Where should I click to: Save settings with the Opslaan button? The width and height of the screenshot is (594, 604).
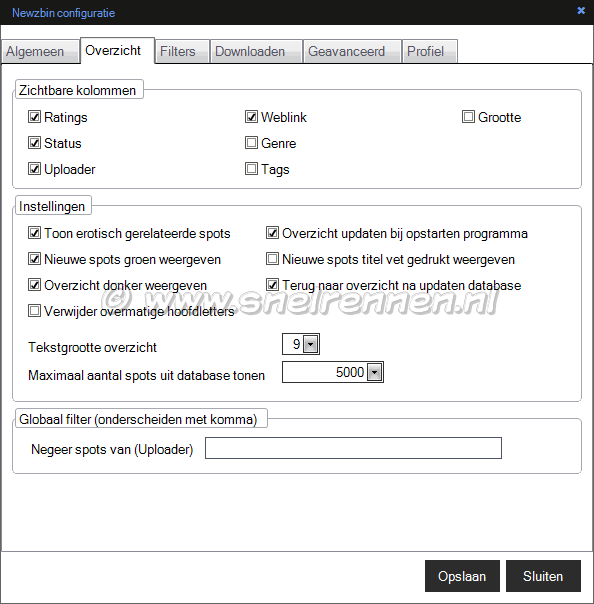[462, 576]
